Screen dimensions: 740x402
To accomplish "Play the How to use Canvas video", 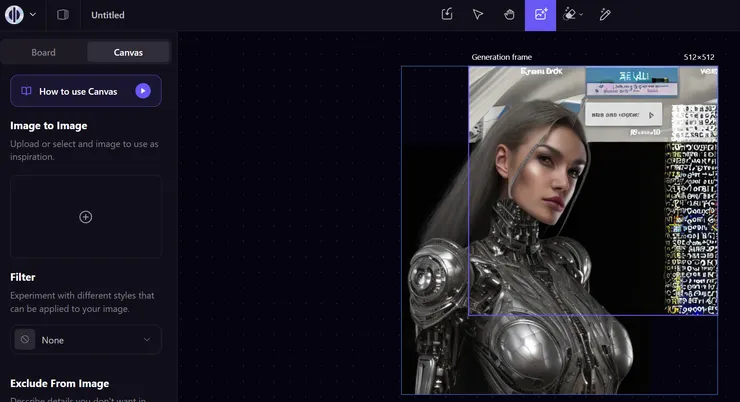I will tap(143, 91).
